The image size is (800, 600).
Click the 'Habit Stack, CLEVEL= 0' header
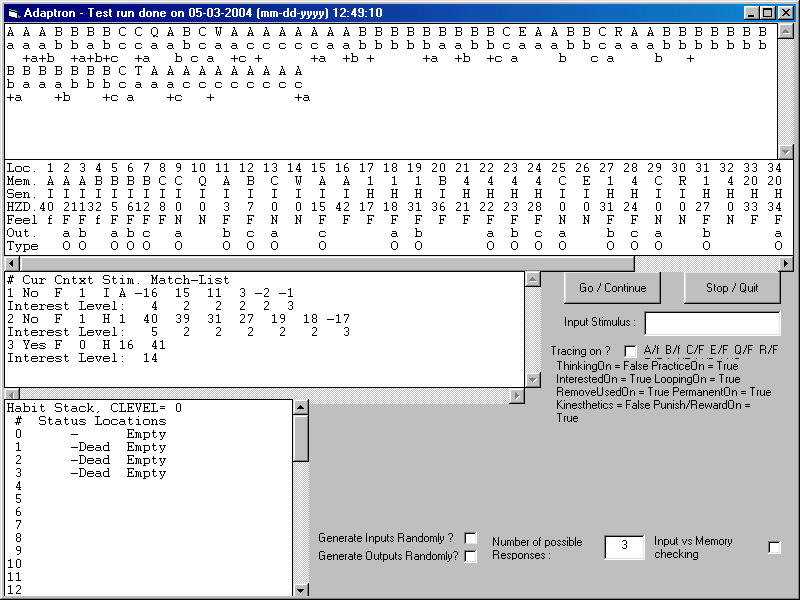coord(94,408)
